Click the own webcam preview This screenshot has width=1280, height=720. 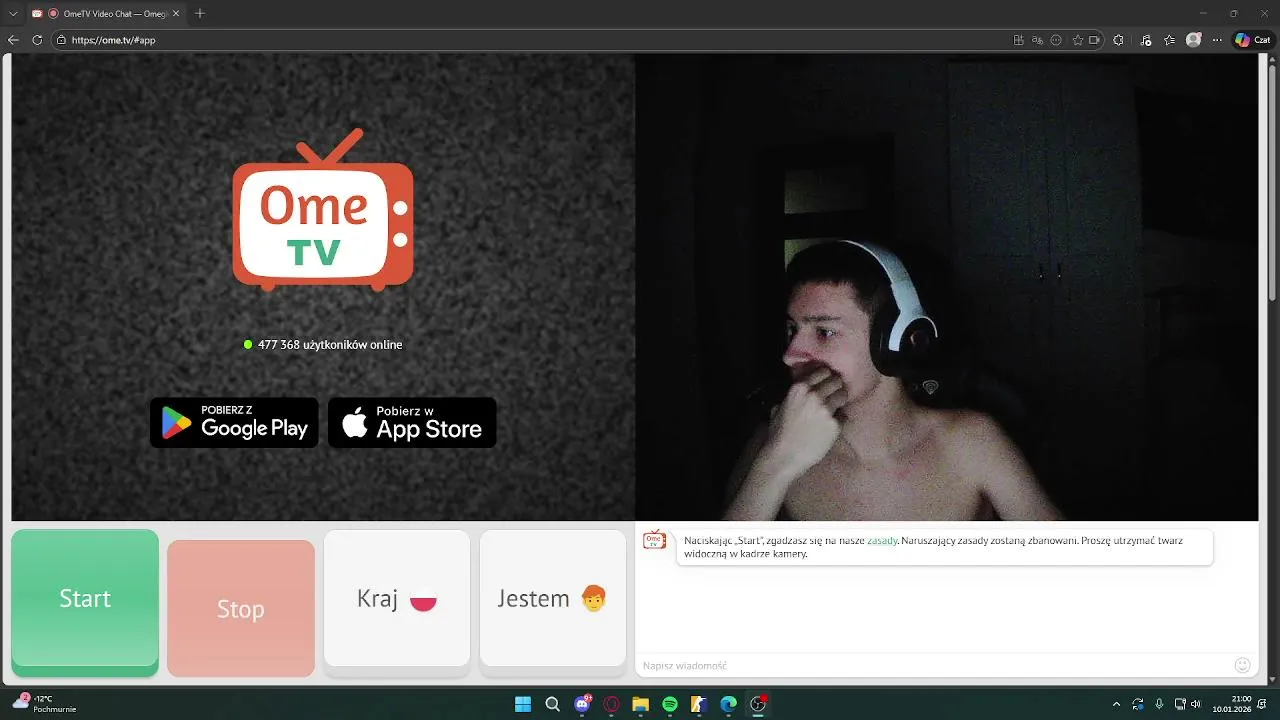[946, 287]
